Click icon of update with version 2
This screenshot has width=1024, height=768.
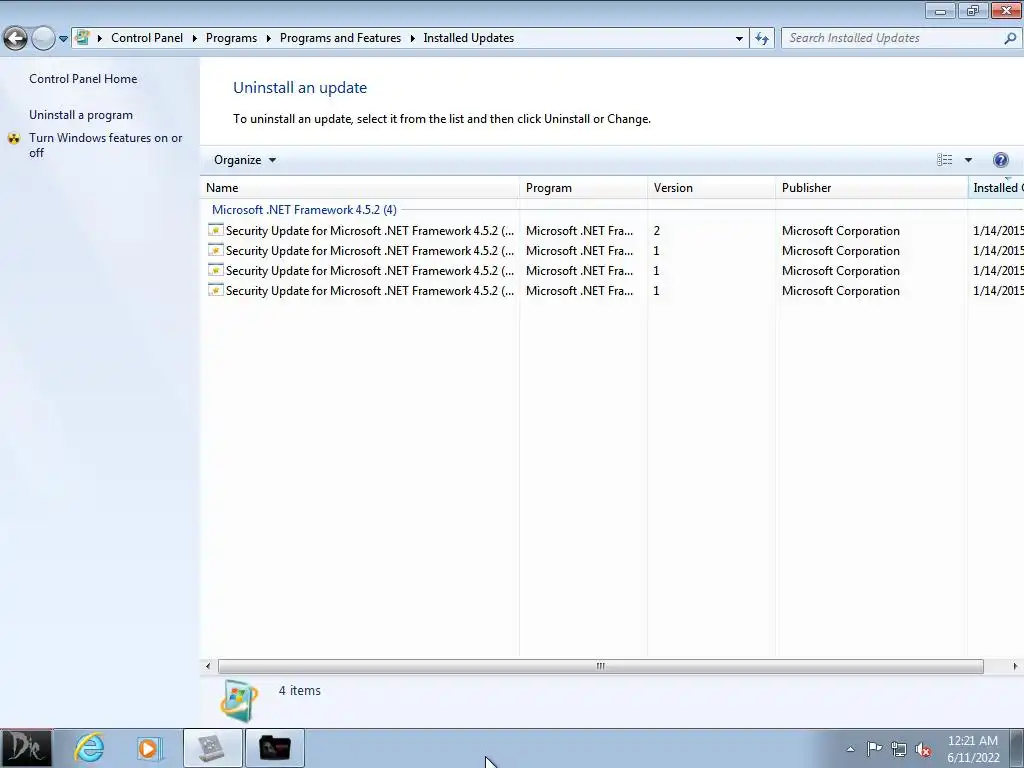click(216, 230)
